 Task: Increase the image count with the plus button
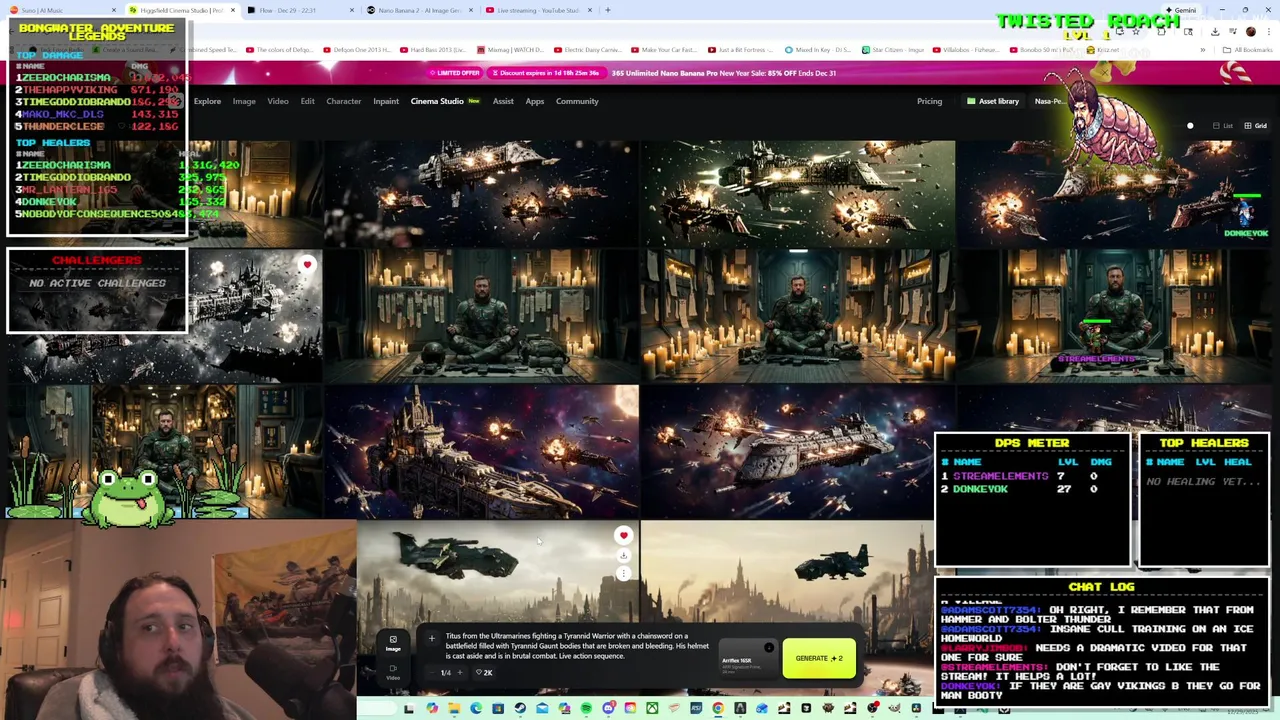pyautogui.click(x=460, y=672)
